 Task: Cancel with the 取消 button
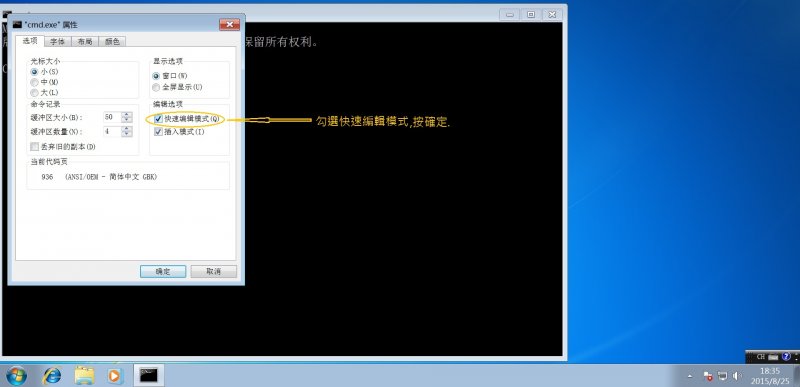tap(213, 272)
